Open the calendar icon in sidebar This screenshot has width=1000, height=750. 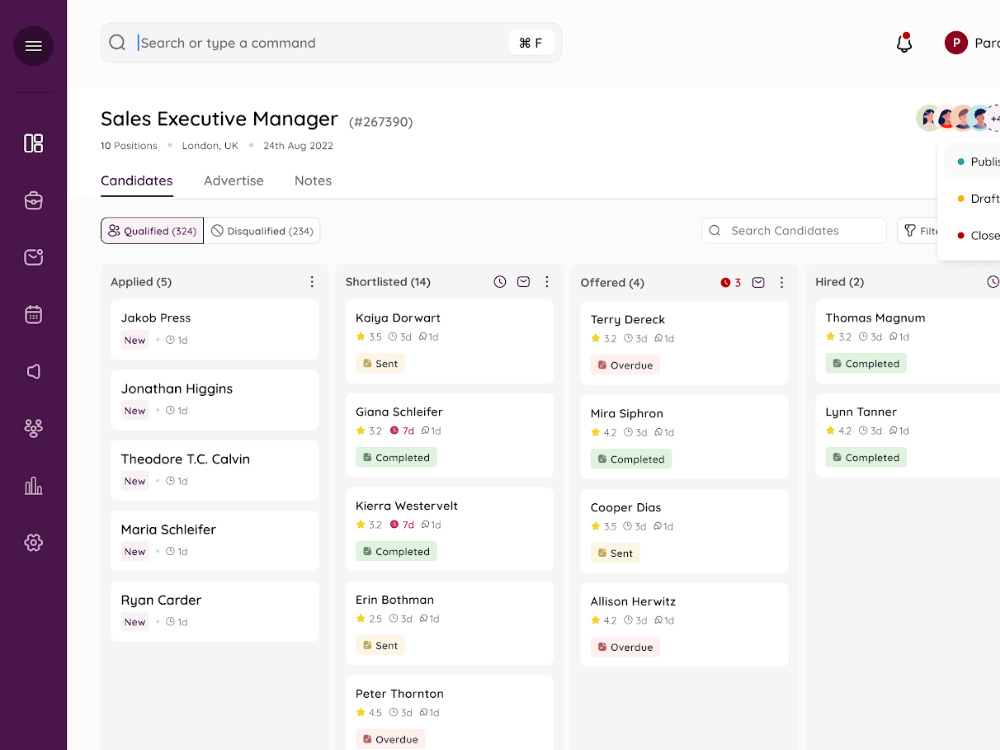[33, 314]
